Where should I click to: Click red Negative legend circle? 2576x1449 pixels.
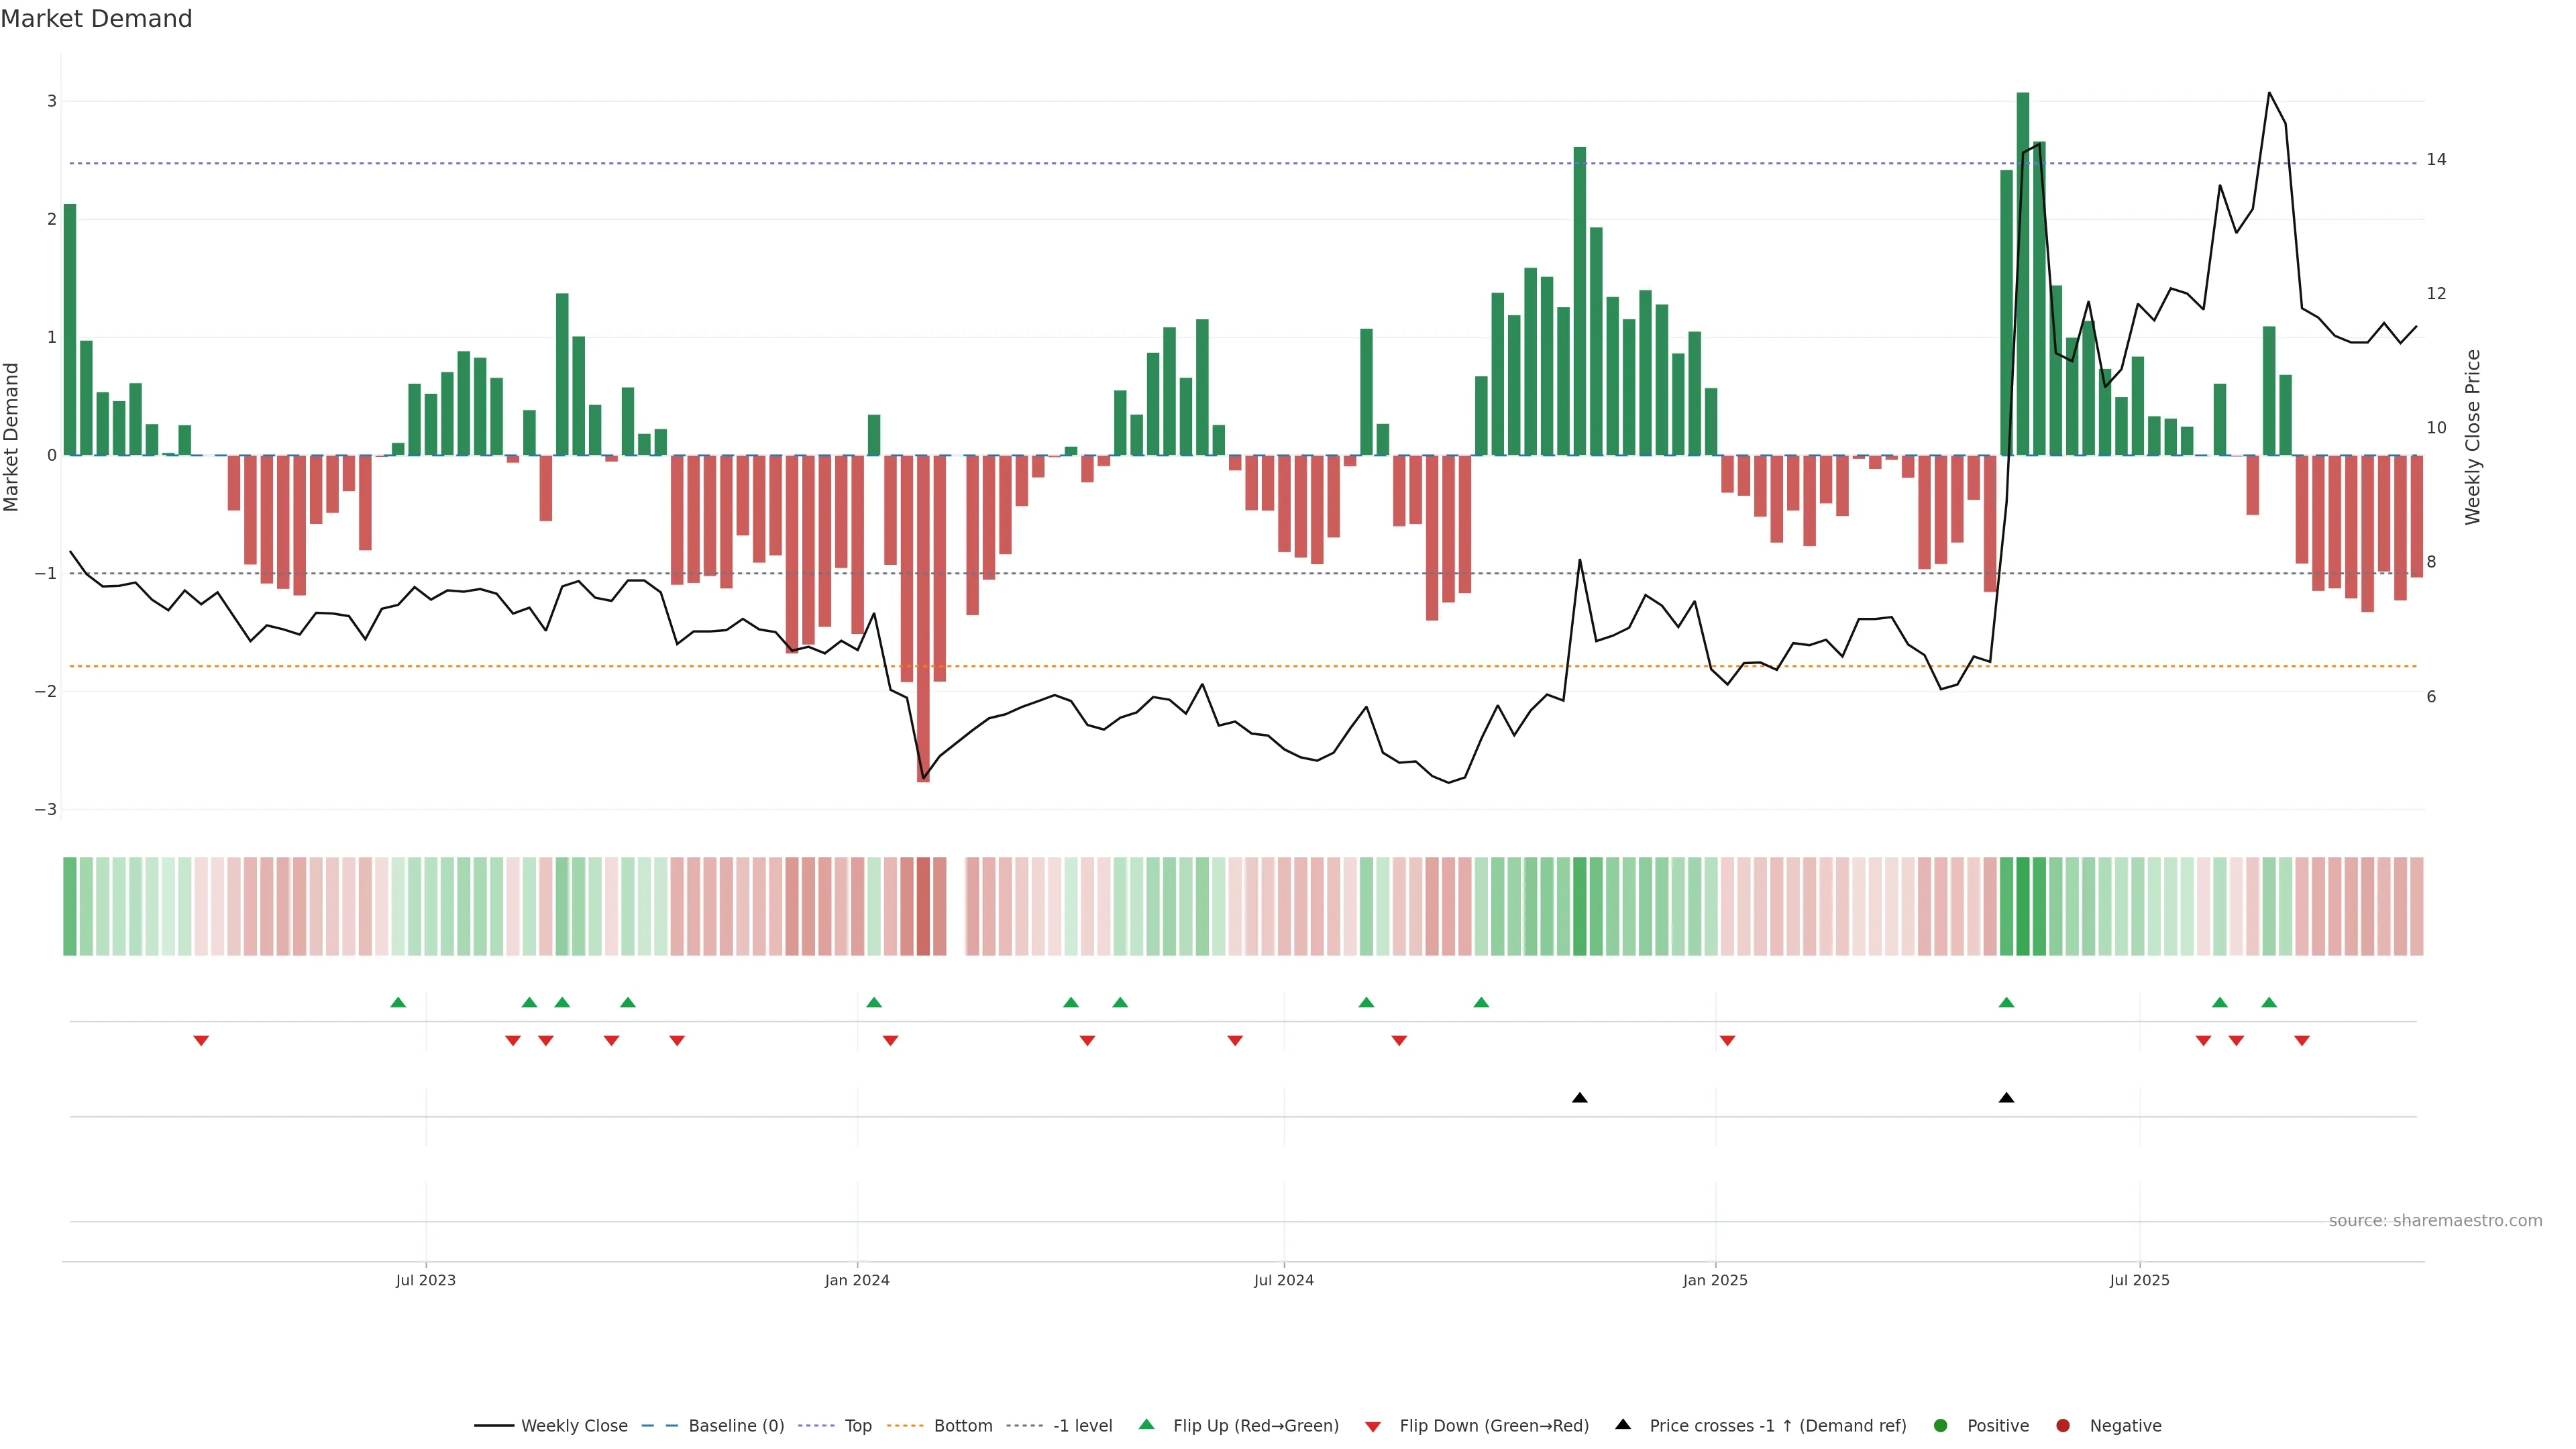[2063, 1426]
